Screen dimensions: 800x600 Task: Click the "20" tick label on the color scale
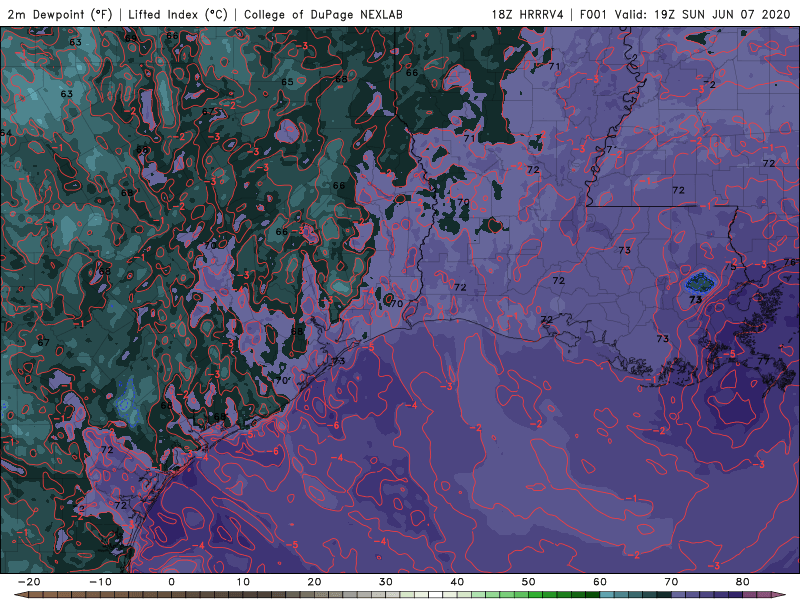tap(314, 582)
